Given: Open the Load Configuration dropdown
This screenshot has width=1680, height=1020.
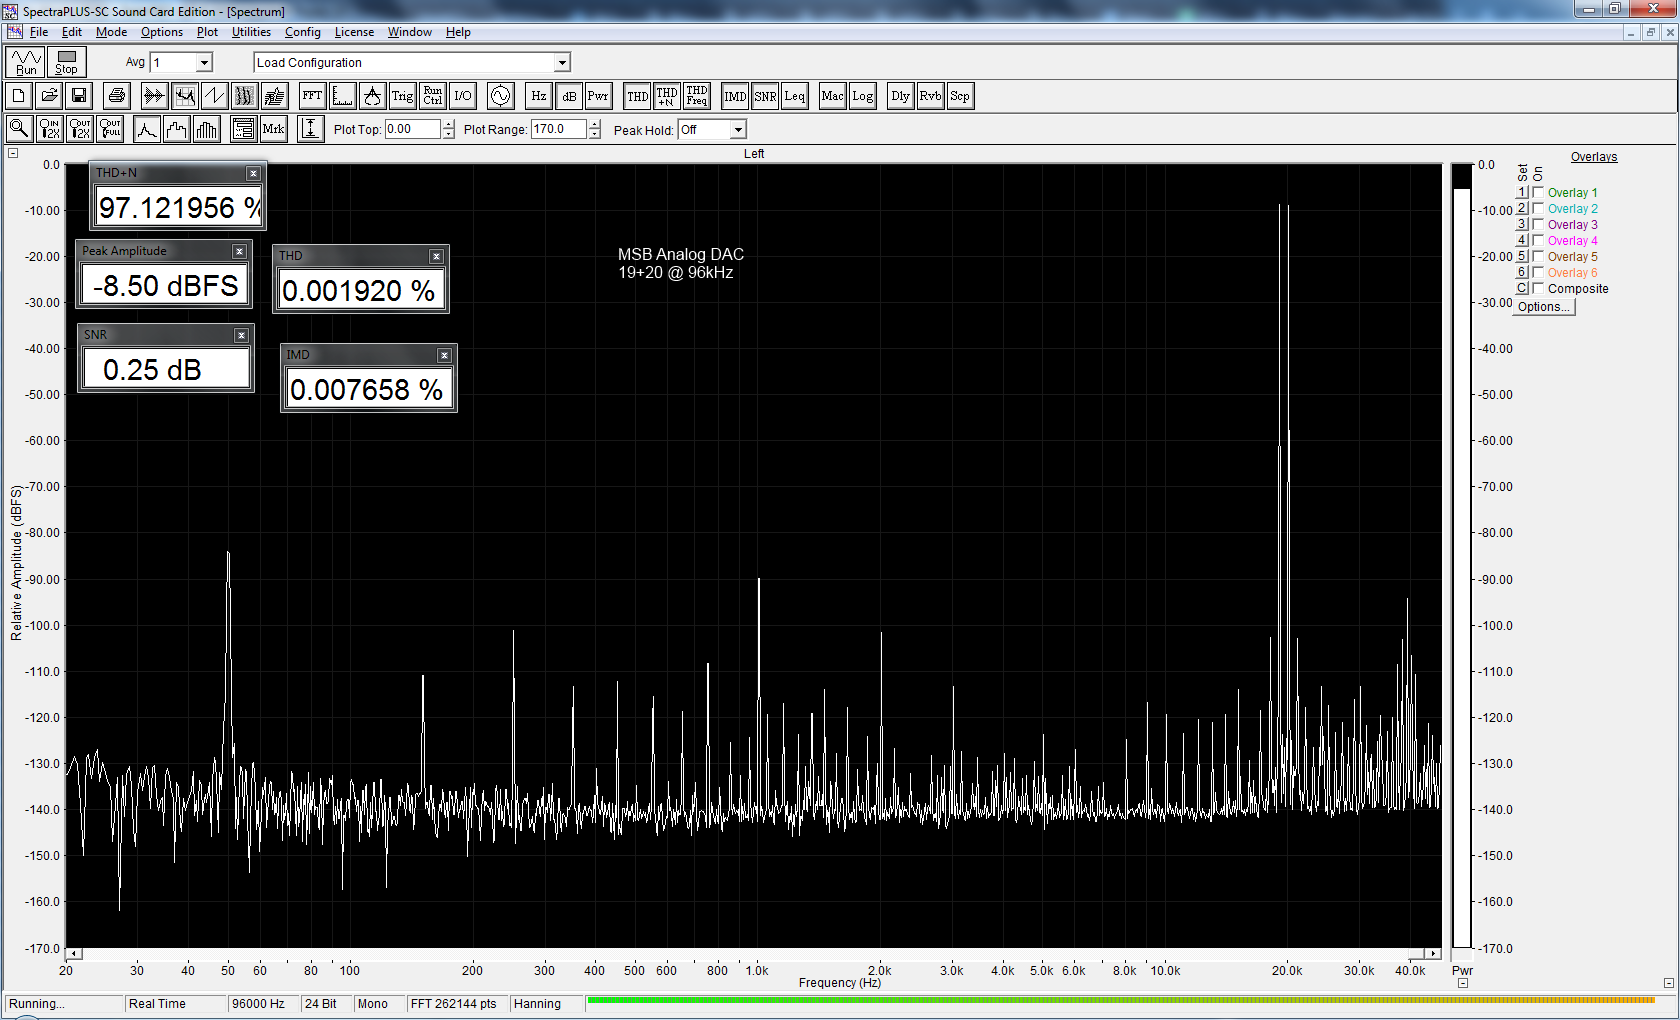Looking at the screenshot, I should point(562,63).
